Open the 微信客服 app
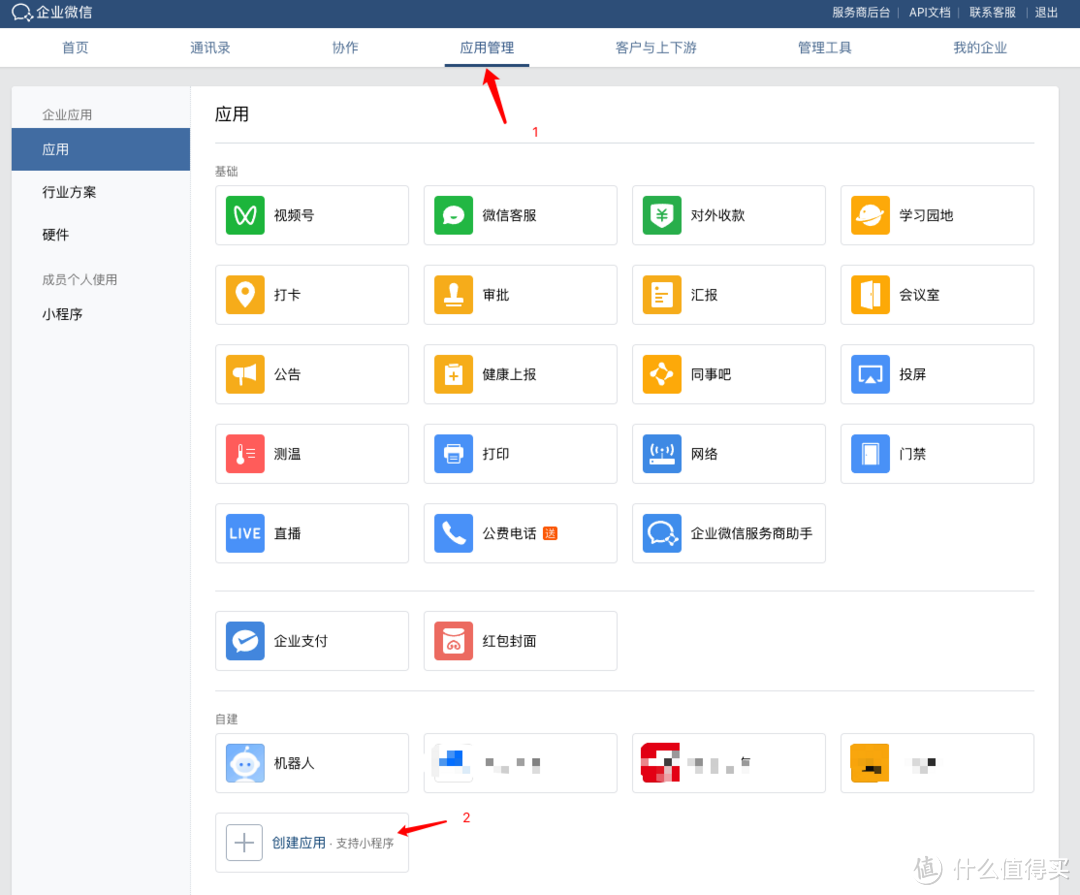The image size is (1080, 895). click(x=519, y=215)
